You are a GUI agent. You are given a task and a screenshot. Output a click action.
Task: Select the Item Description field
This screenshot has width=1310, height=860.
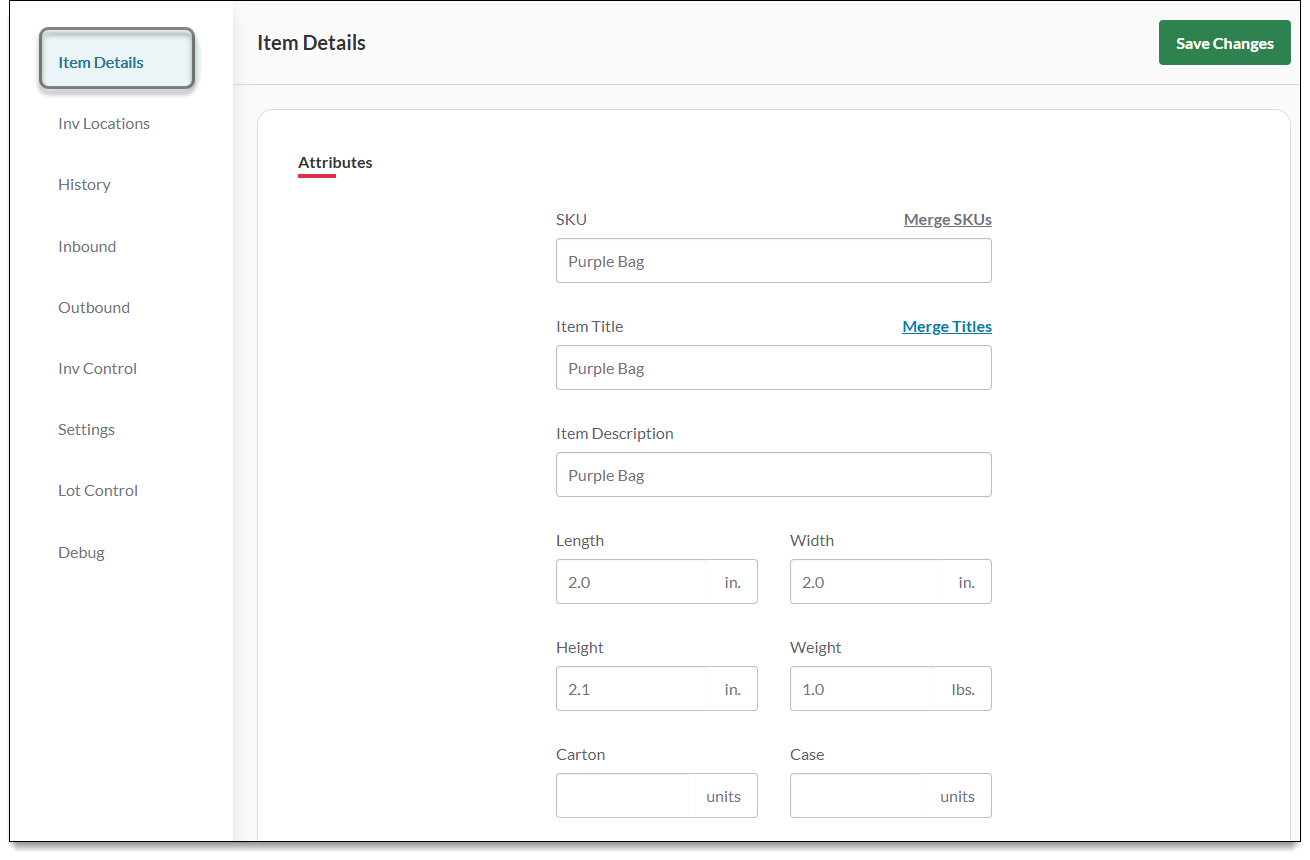[x=773, y=474]
